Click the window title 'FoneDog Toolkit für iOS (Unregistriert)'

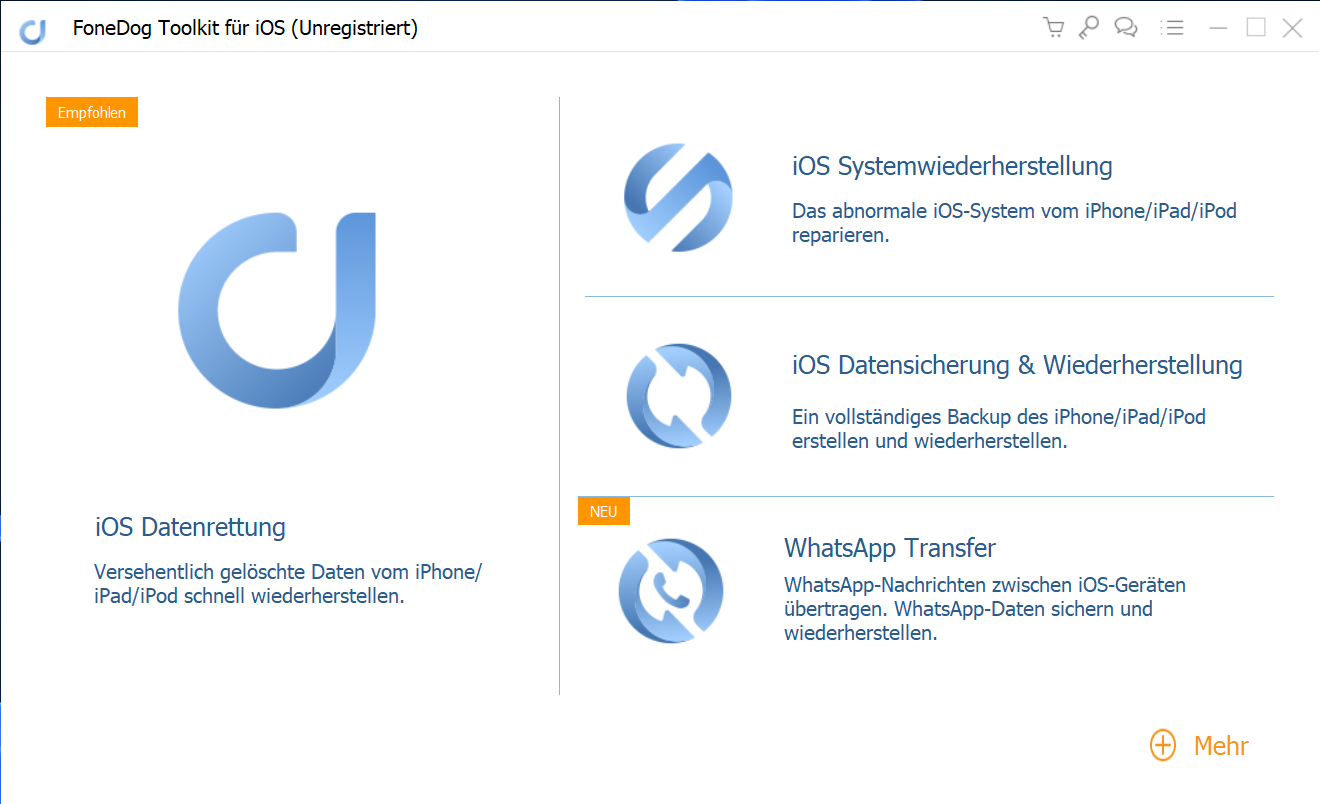pos(245,28)
